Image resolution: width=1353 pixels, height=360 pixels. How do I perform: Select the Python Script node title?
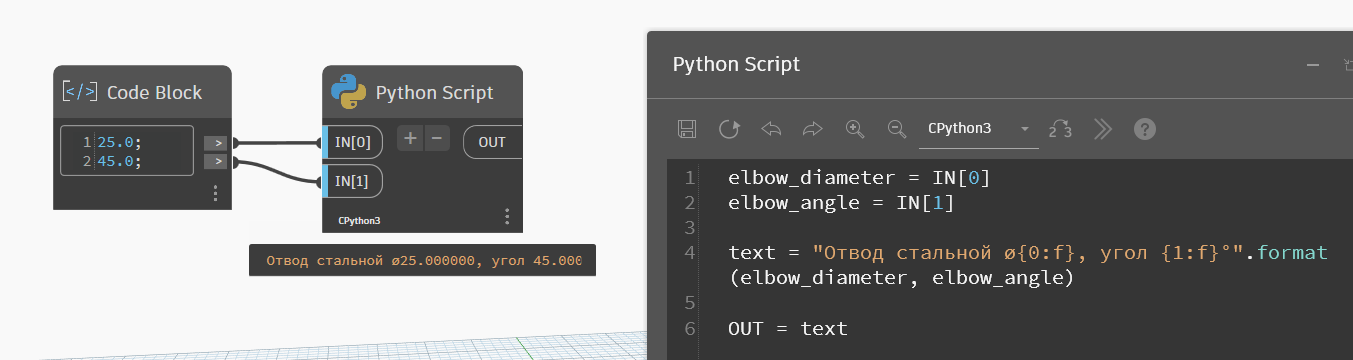point(434,93)
